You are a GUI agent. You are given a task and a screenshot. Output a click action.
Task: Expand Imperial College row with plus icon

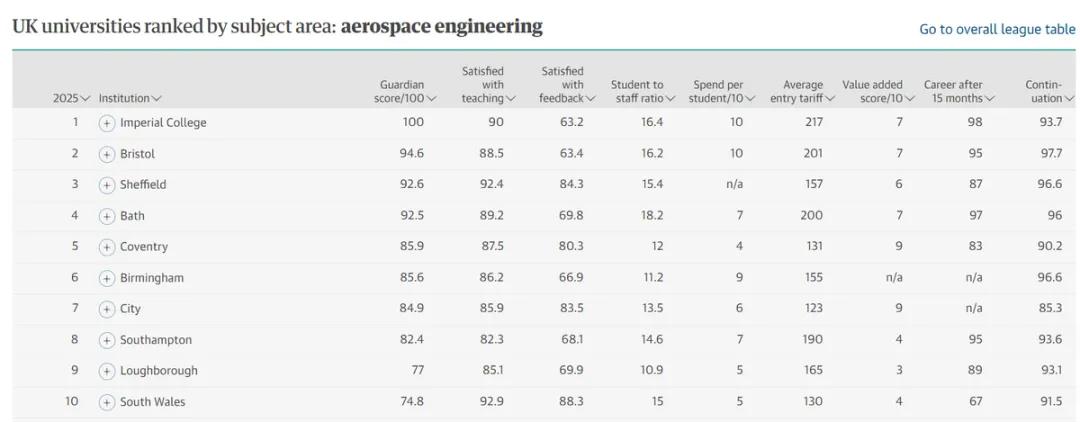pos(106,123)
